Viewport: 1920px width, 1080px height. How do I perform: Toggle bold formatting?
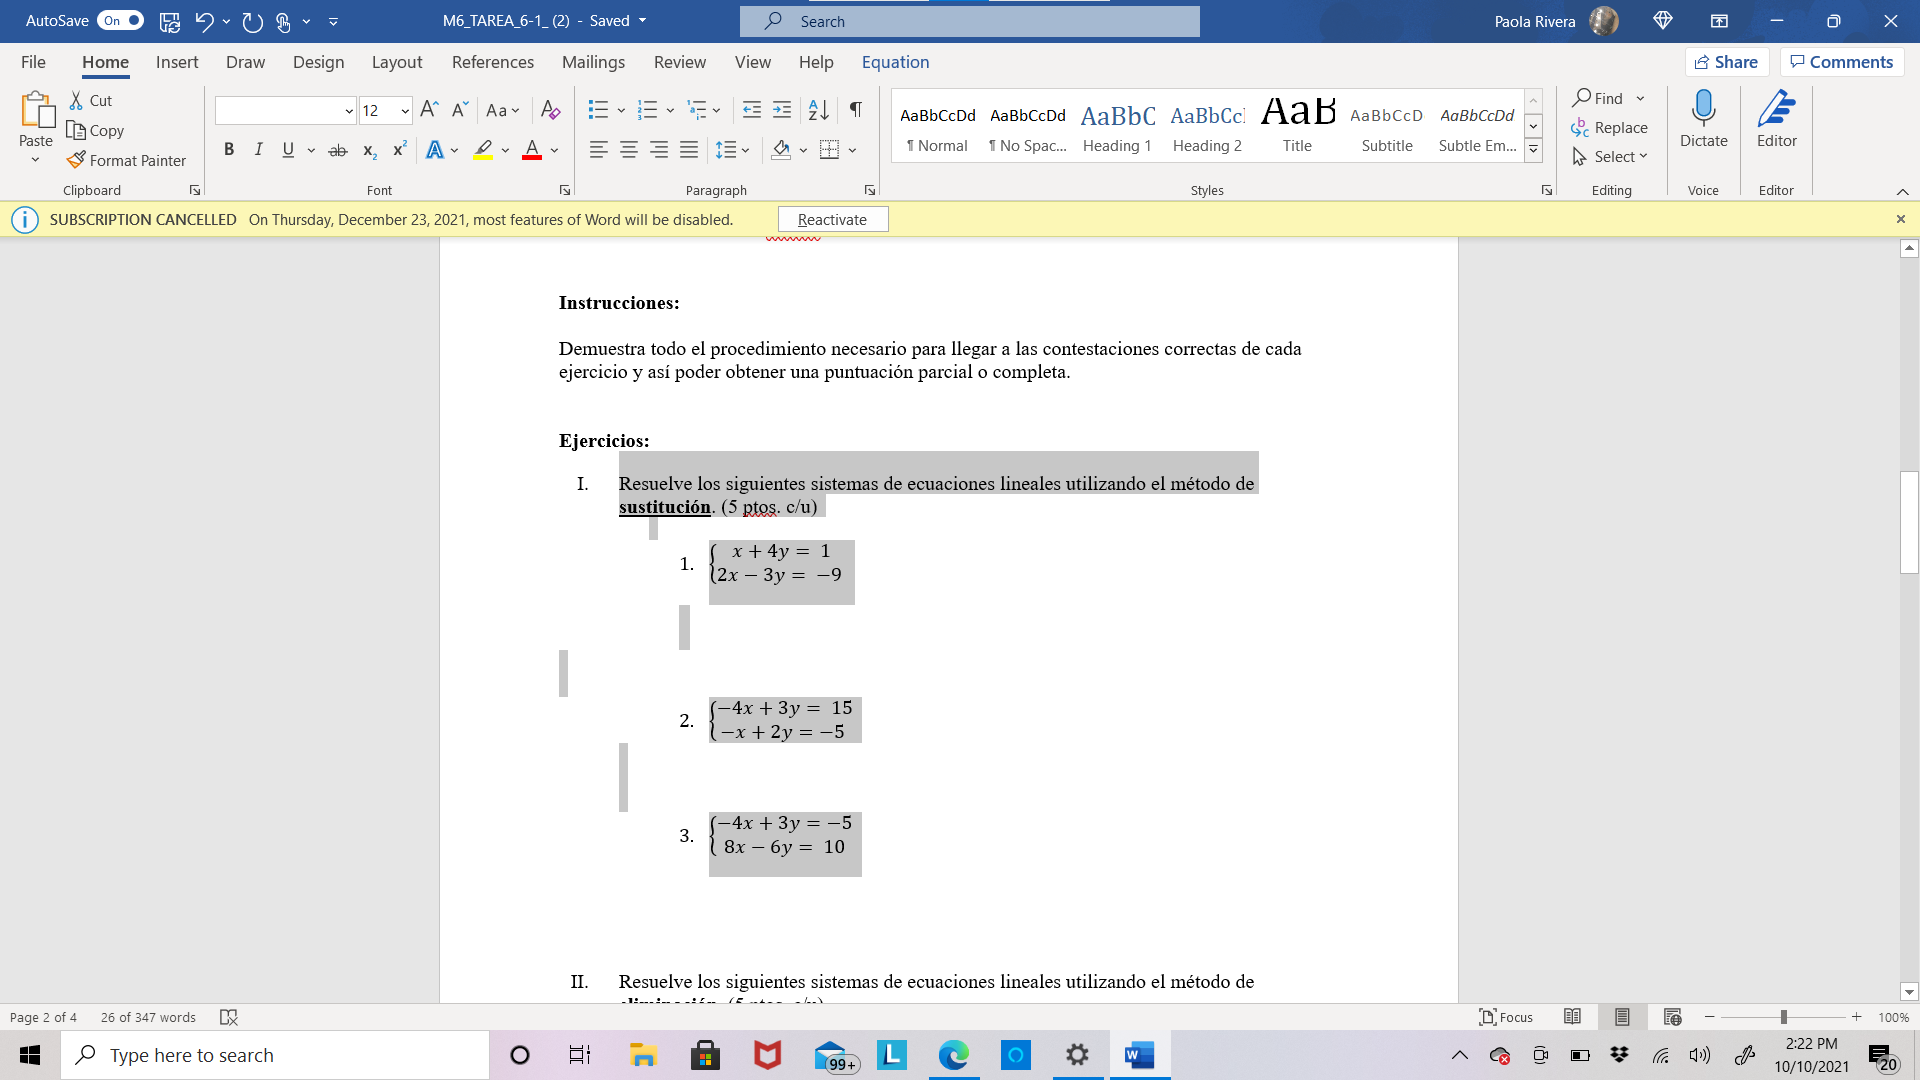click(229, 149)
